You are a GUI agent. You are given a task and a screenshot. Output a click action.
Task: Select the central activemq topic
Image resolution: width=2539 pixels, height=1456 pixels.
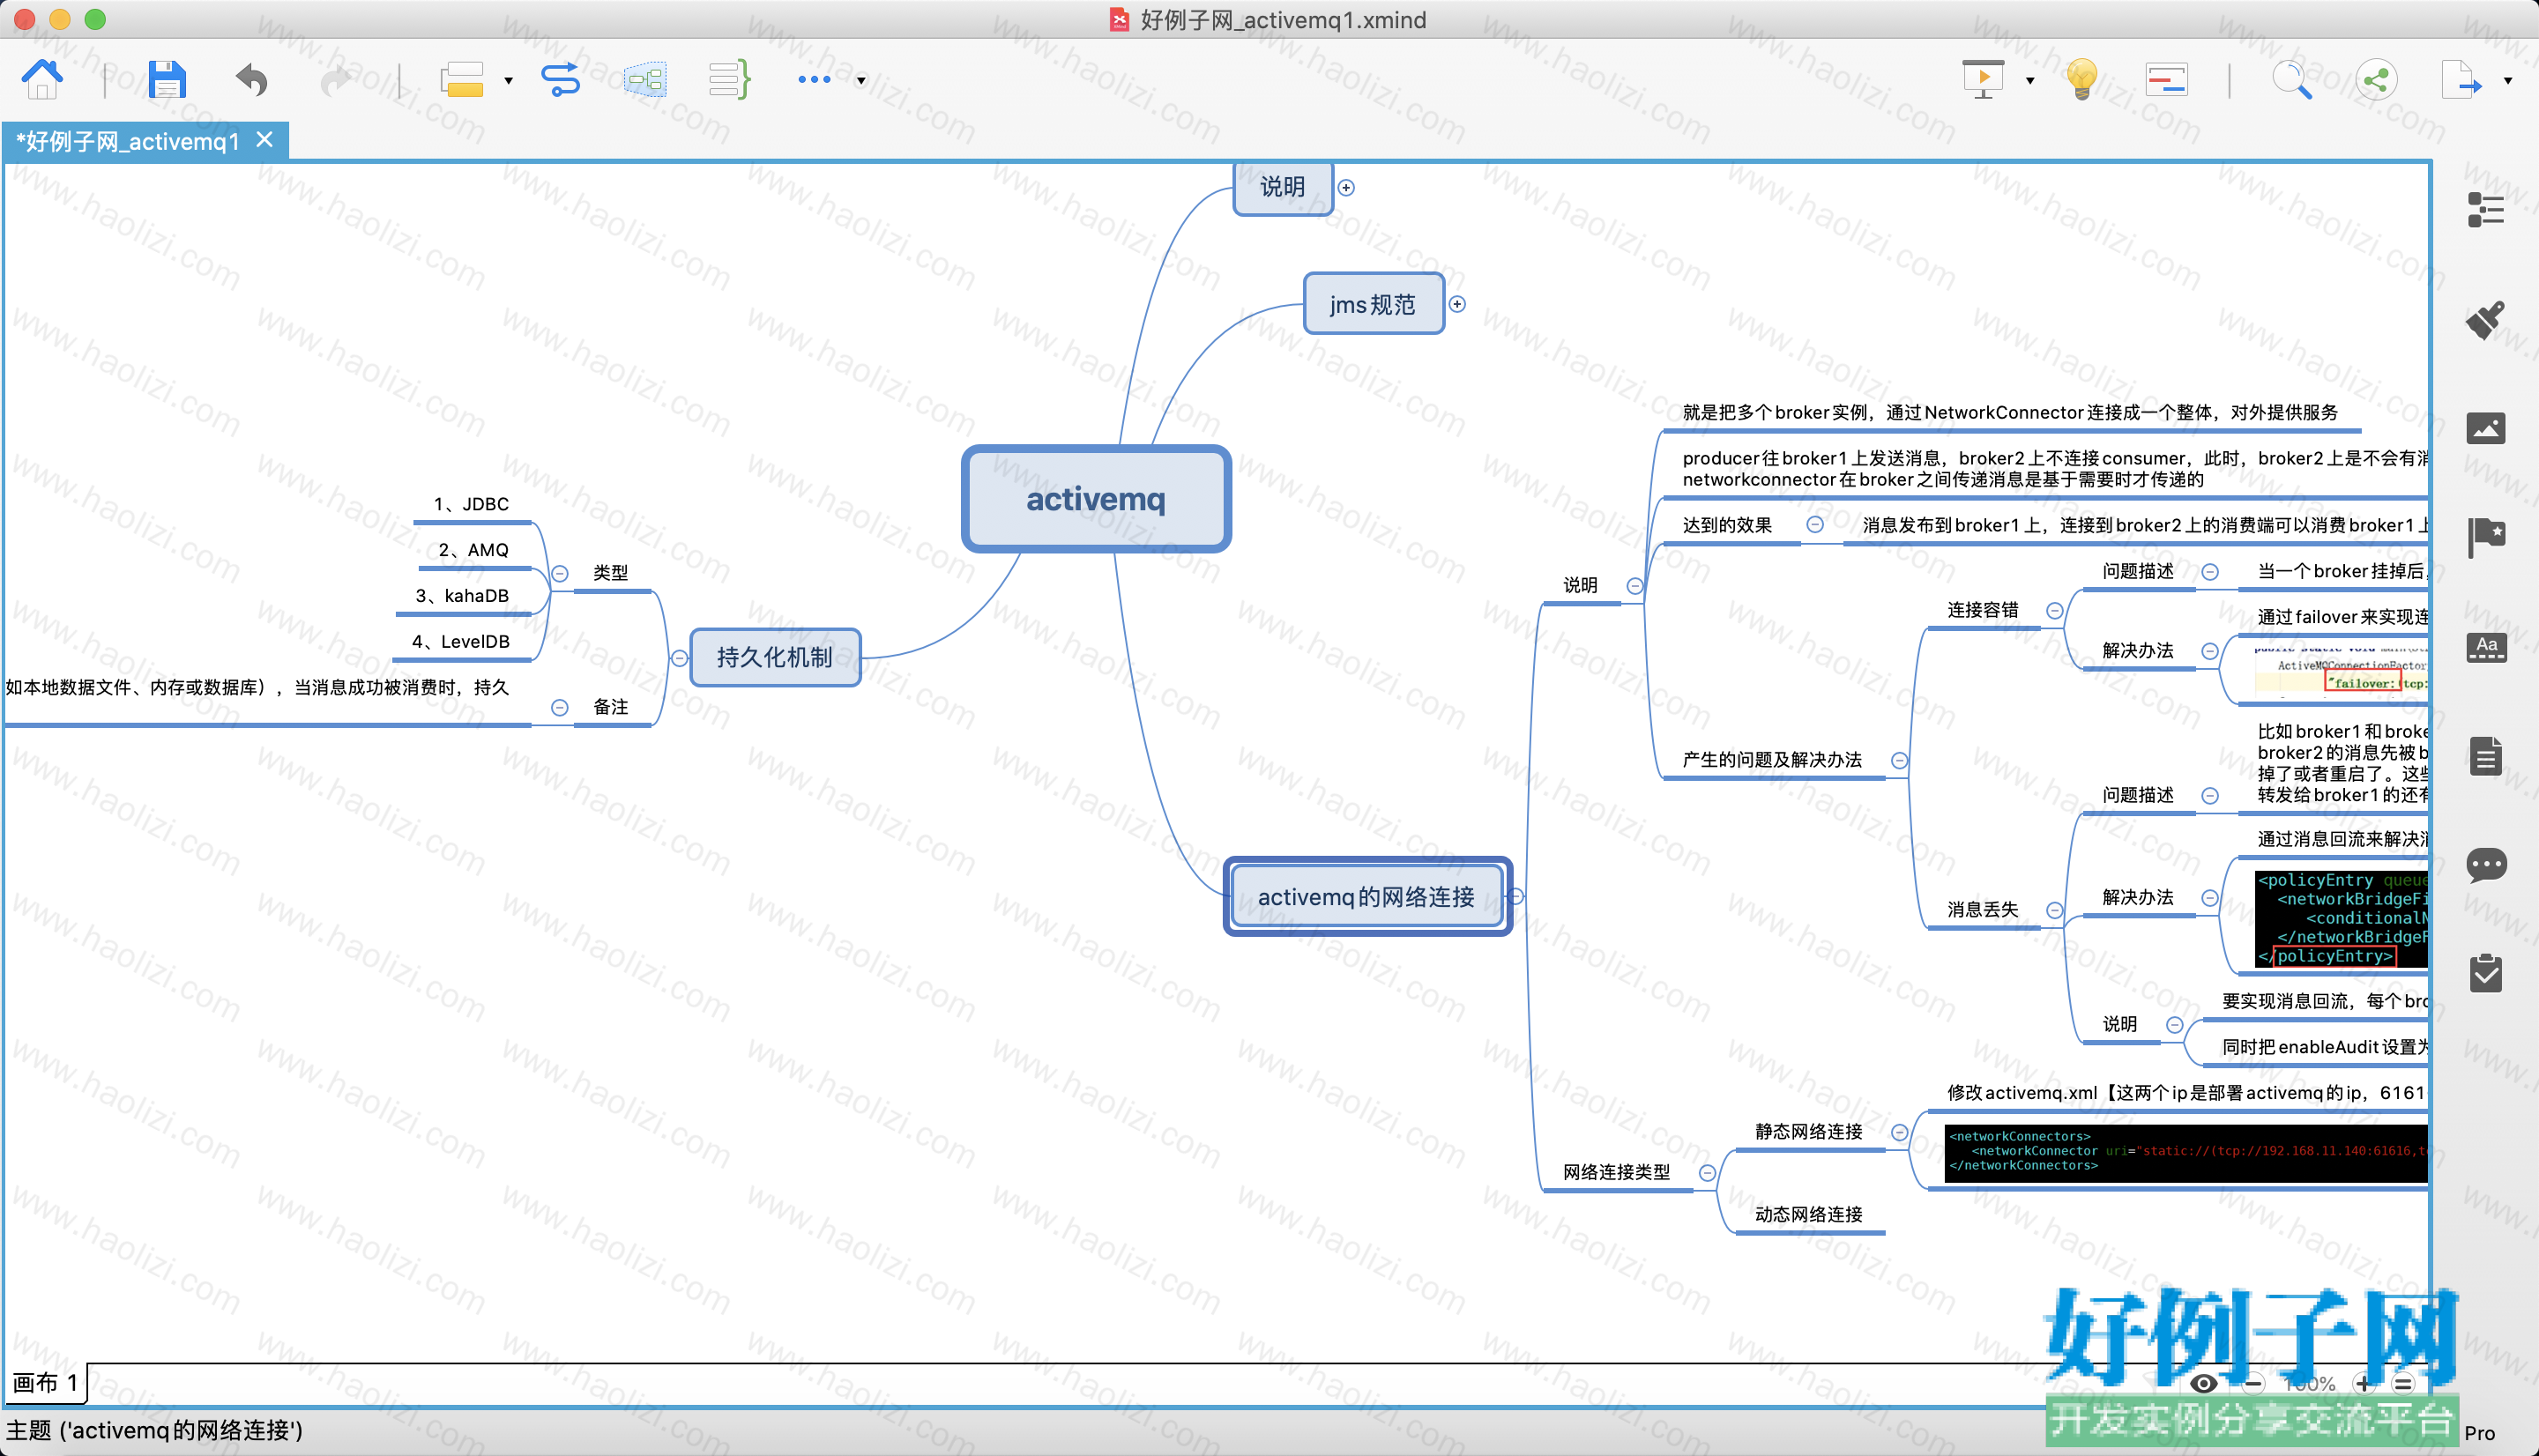[1096, 499]
